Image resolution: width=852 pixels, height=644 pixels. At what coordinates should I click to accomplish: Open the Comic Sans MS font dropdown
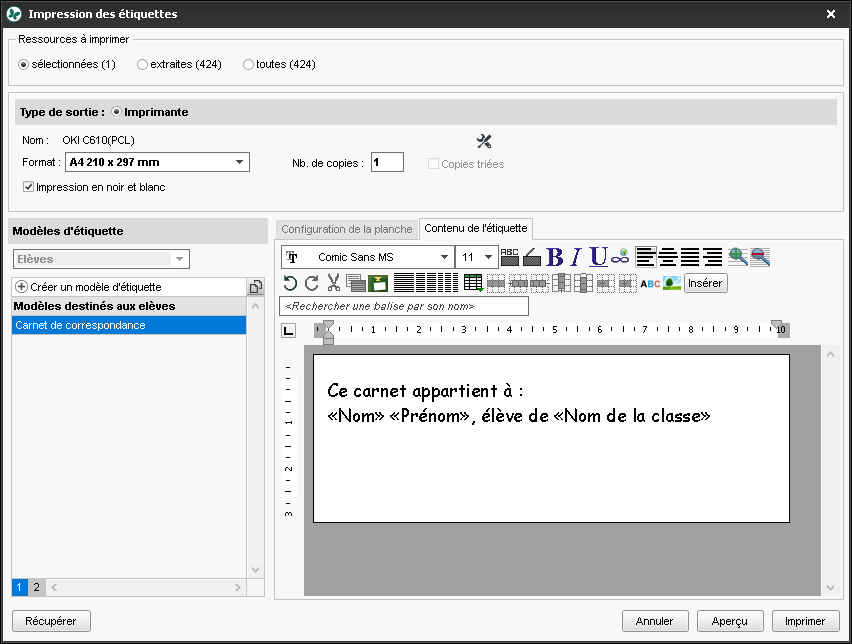click(x=367, y=257)
